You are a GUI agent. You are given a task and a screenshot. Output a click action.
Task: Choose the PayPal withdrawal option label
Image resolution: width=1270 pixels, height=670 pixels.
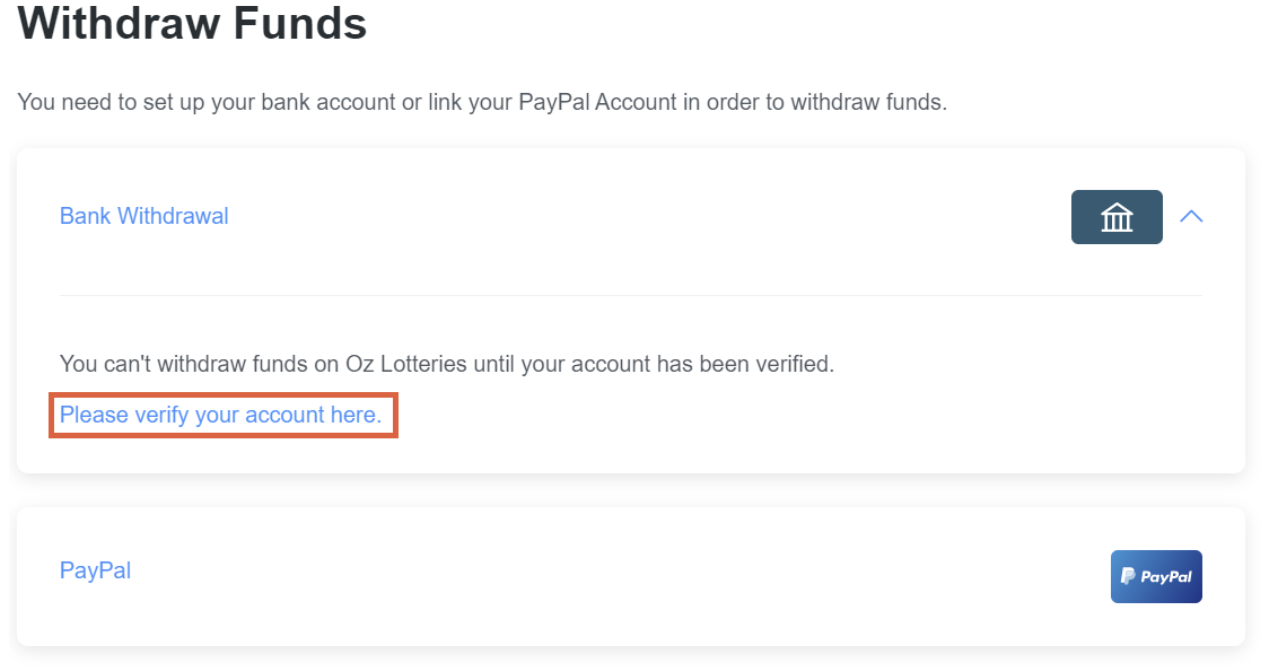tap(95, 571)
